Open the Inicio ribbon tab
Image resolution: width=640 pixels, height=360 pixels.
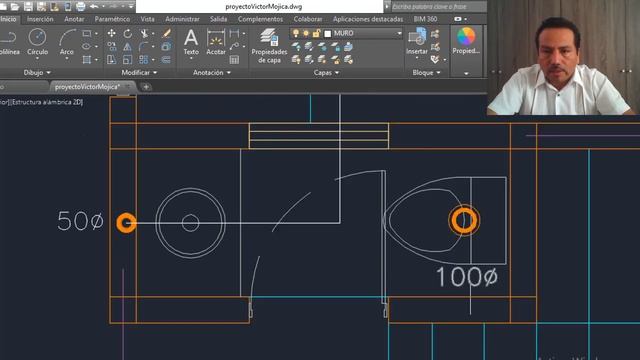(8, 19)
